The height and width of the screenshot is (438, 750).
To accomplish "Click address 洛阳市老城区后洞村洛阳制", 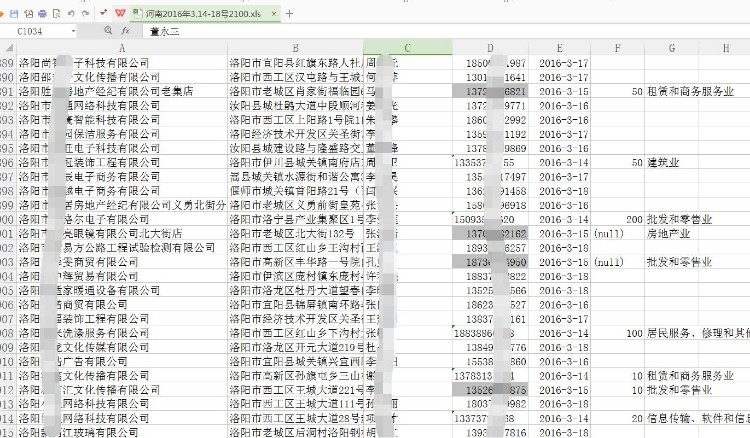I will coord(296,433).
